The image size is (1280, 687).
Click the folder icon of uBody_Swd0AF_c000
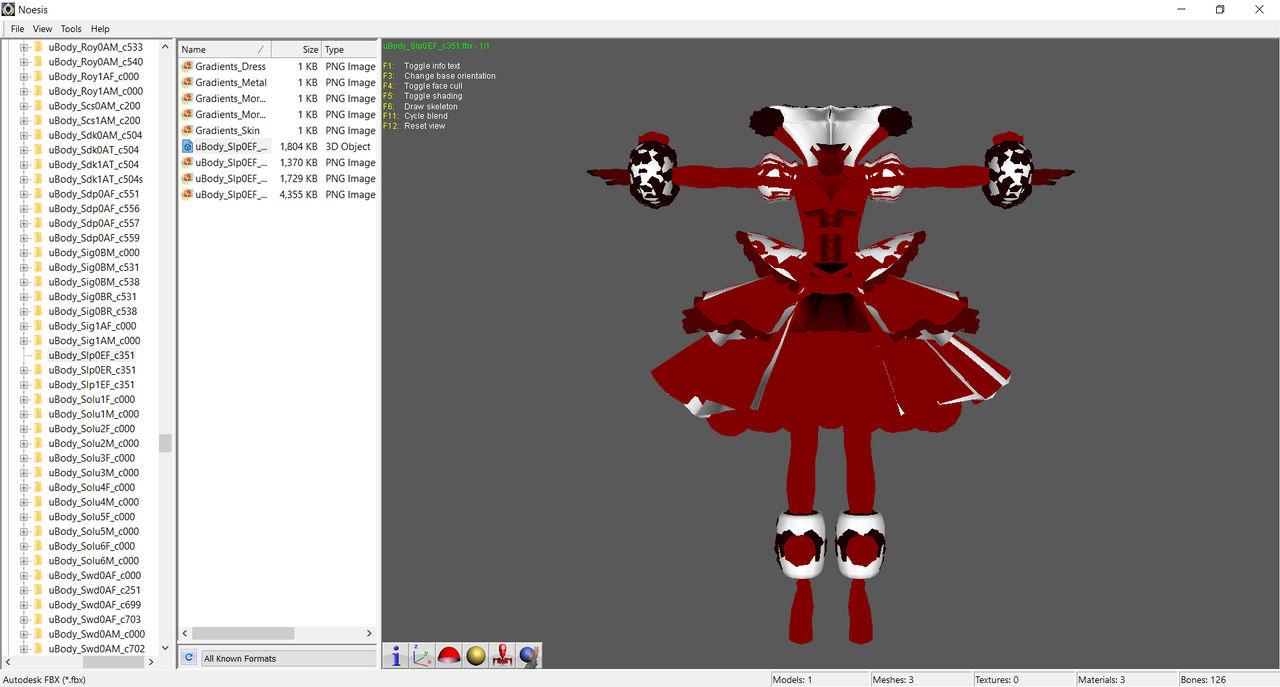pos(38,575)
